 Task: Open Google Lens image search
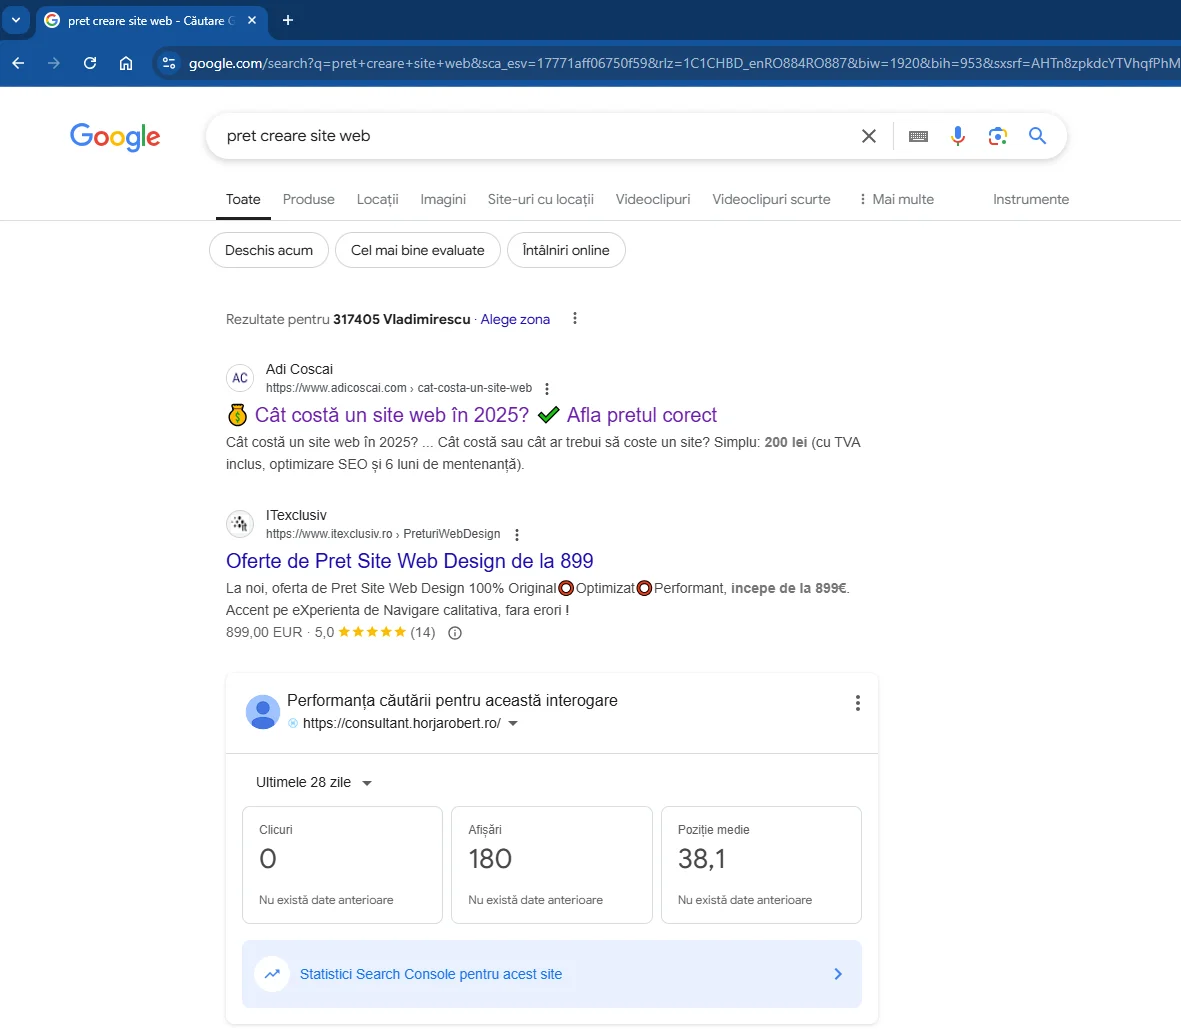click(x=997, y=136)
